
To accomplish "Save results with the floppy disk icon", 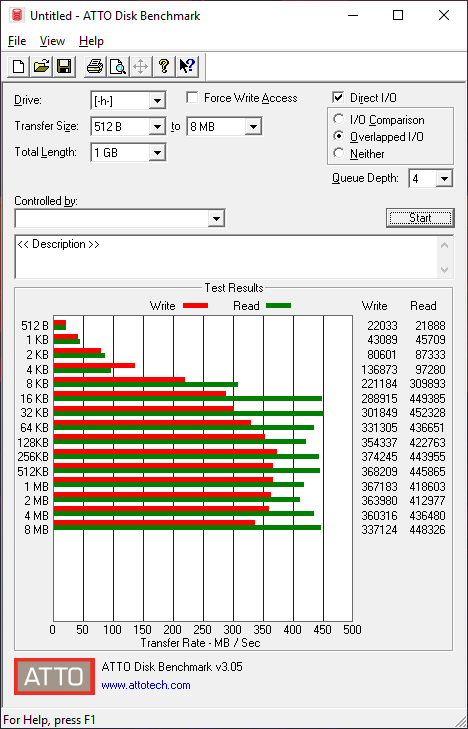I will 64,66.
